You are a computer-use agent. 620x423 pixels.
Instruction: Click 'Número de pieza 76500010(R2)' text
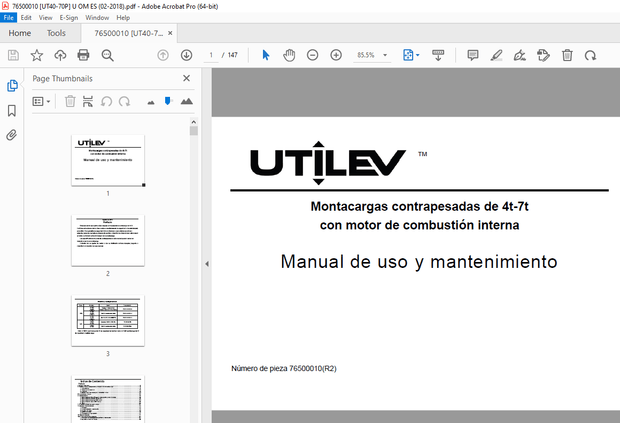284,368
